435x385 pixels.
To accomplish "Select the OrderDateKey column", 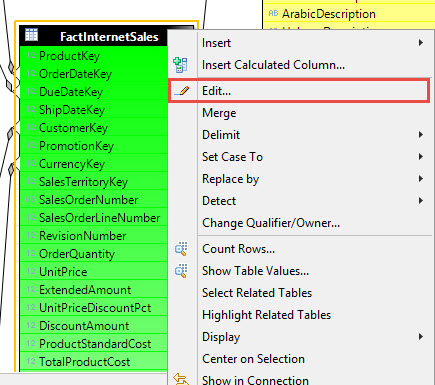I will (93, 73).
